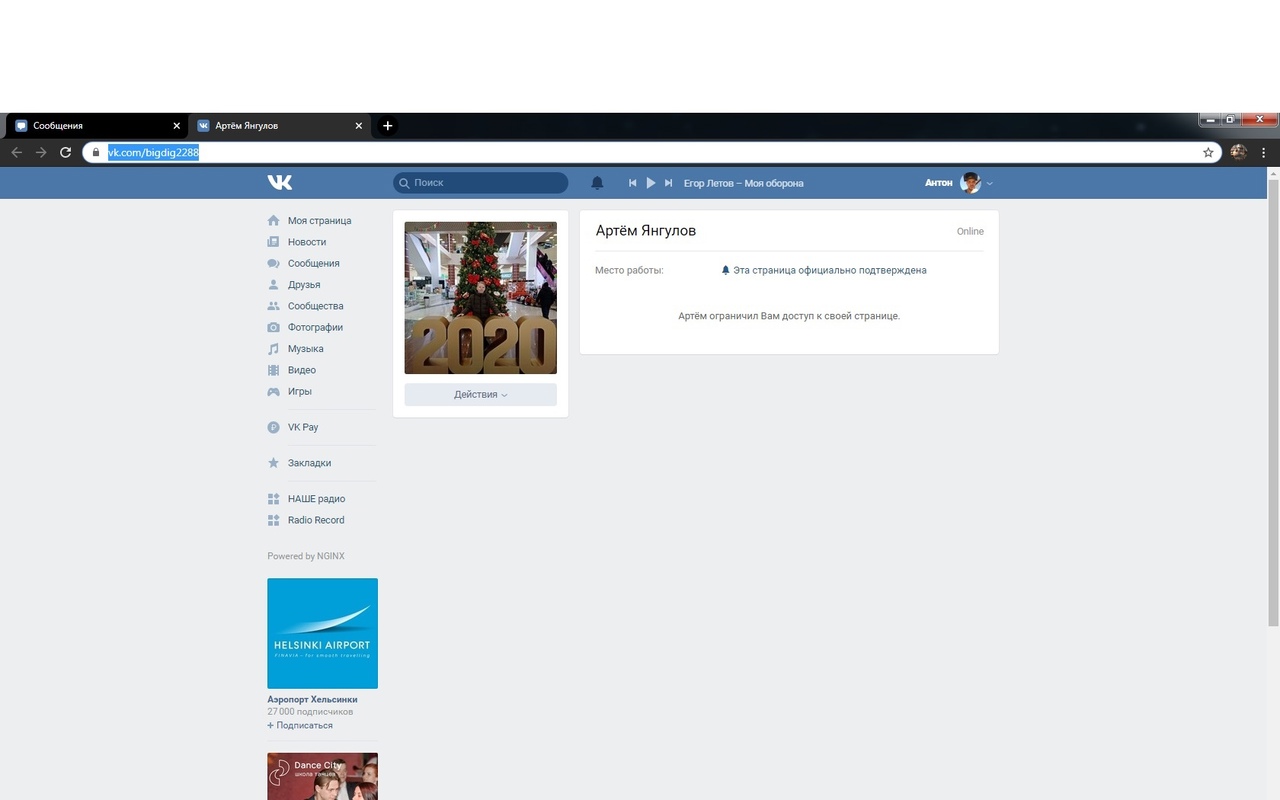Click inside the Поиск search field

click(485, 183)
